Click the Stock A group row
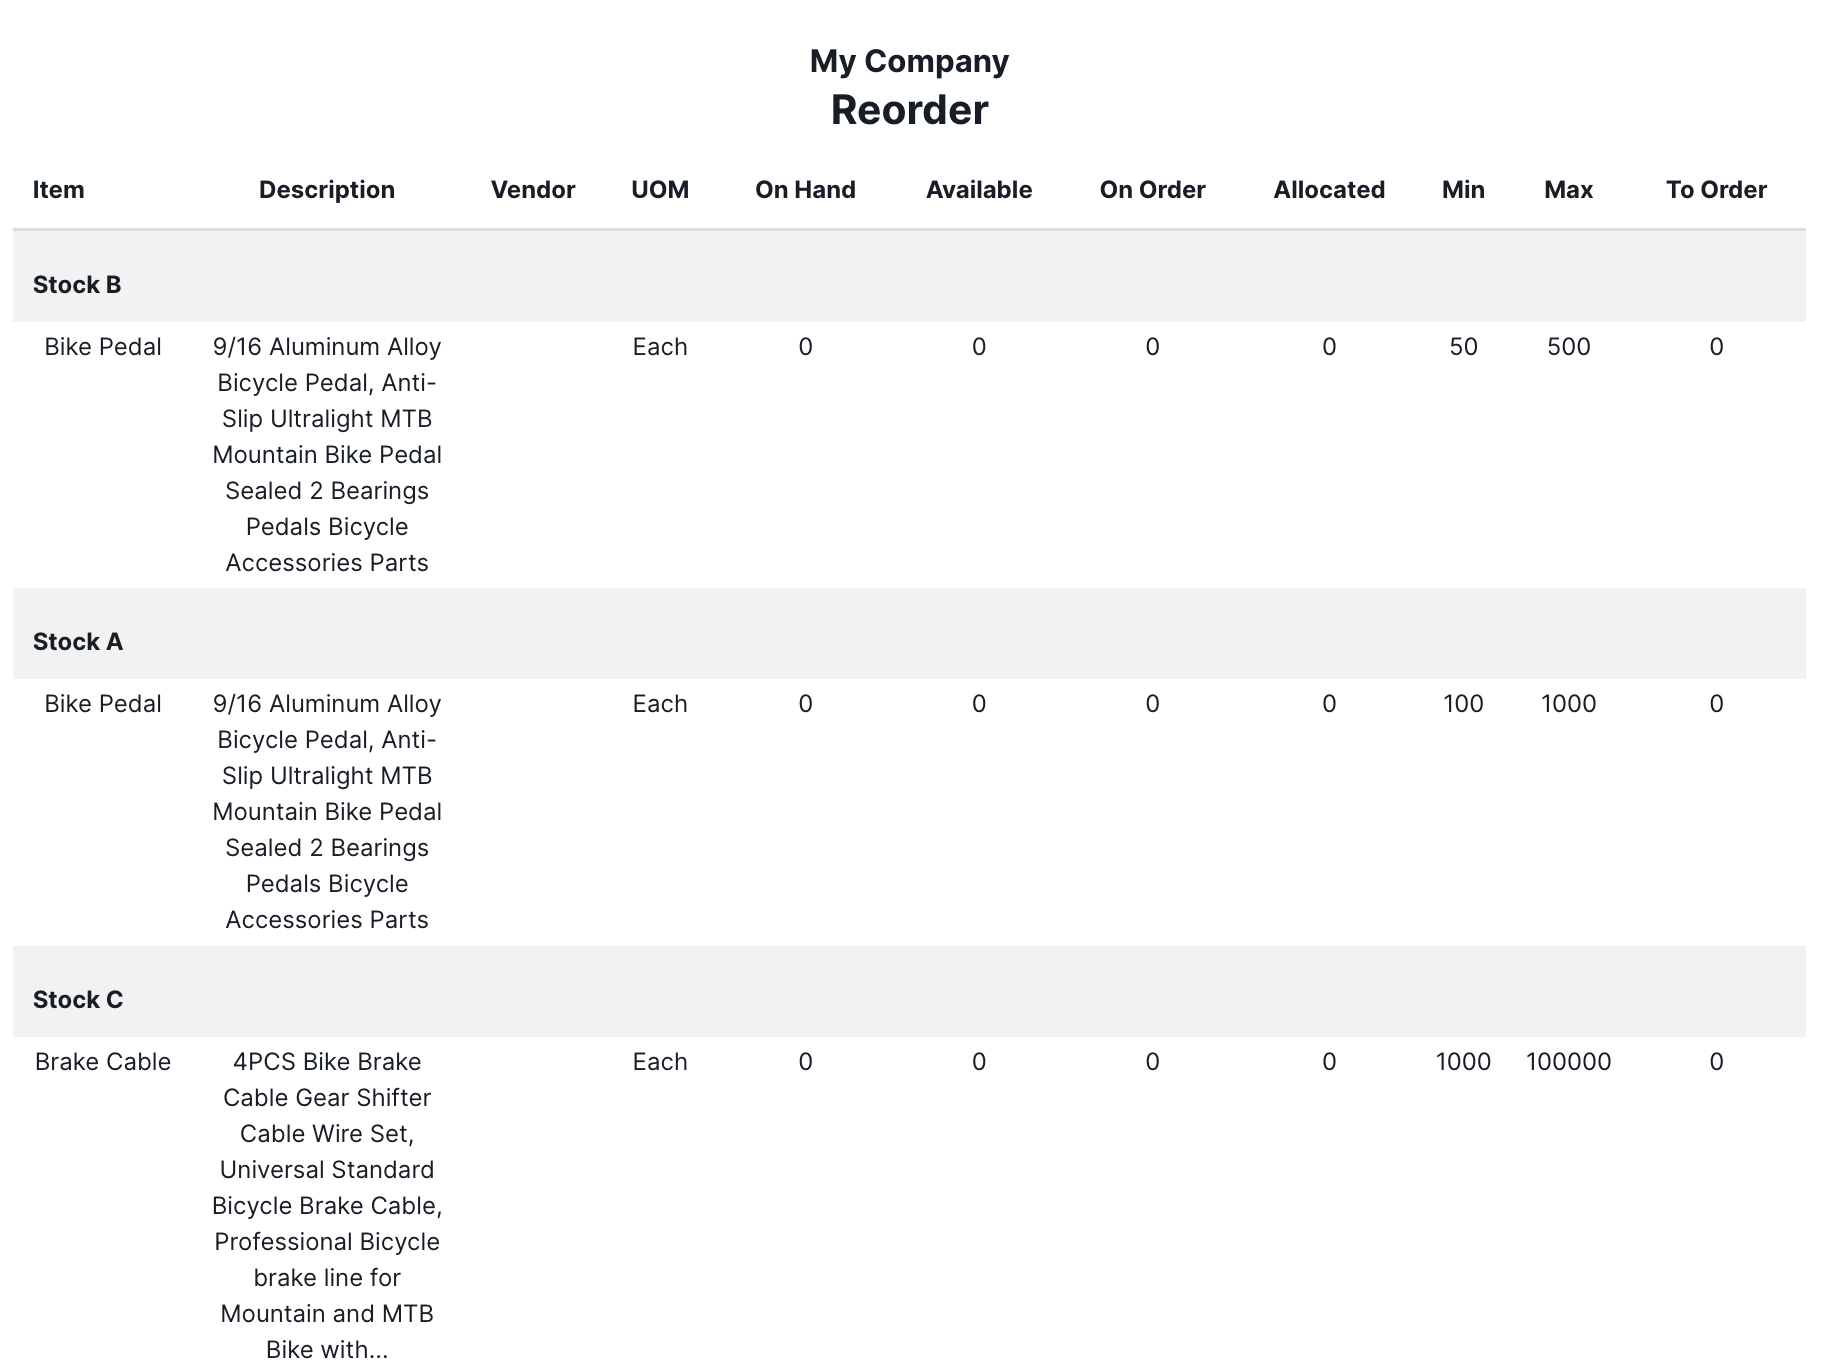 tap(78, 642)
